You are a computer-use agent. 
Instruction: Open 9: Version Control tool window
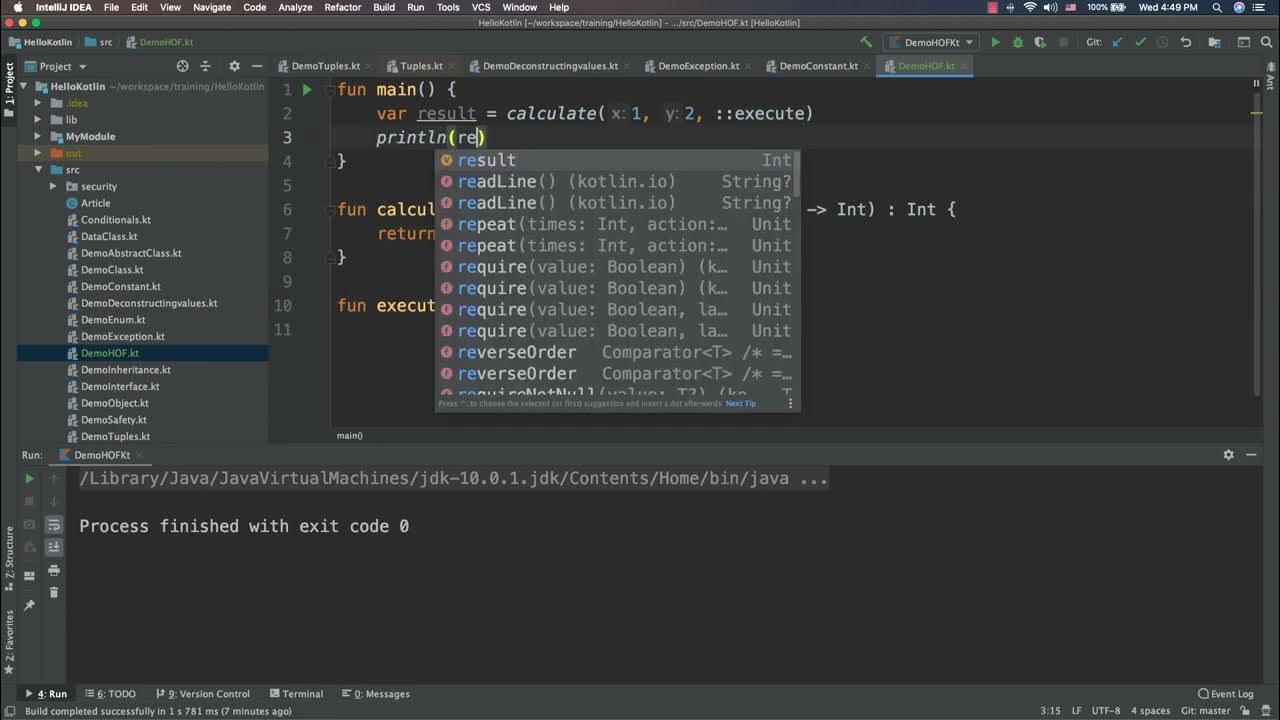point(202,694)
